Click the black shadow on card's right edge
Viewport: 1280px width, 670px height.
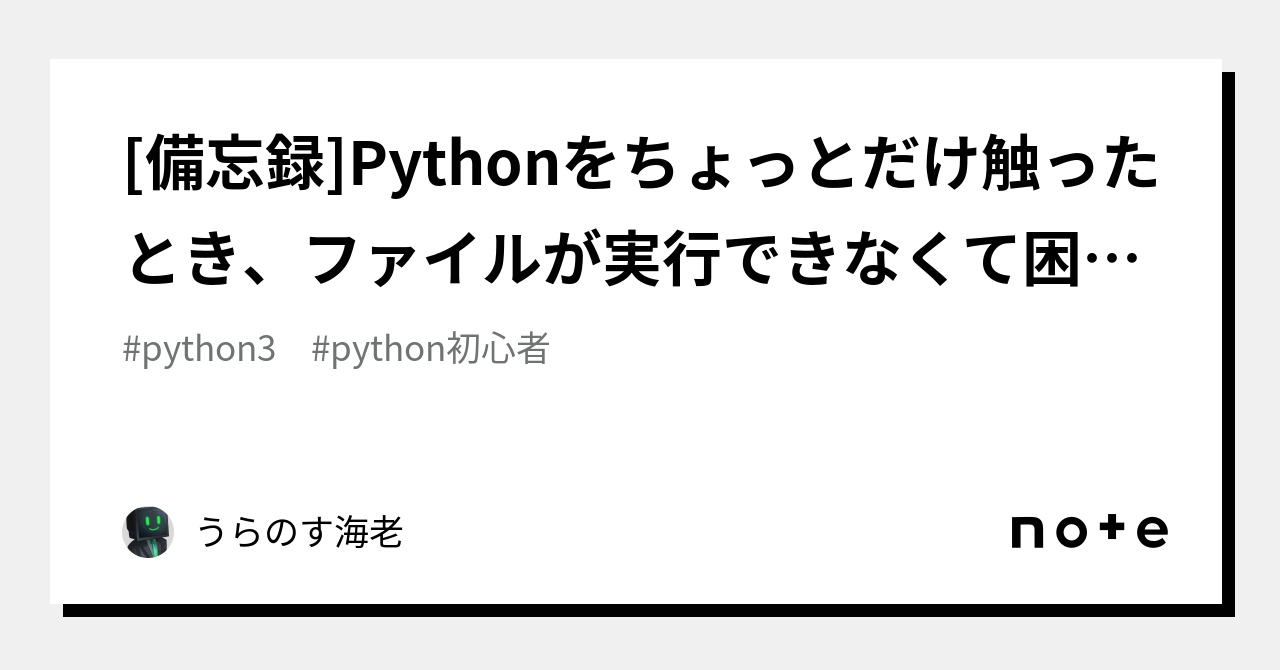(1228, 340)
